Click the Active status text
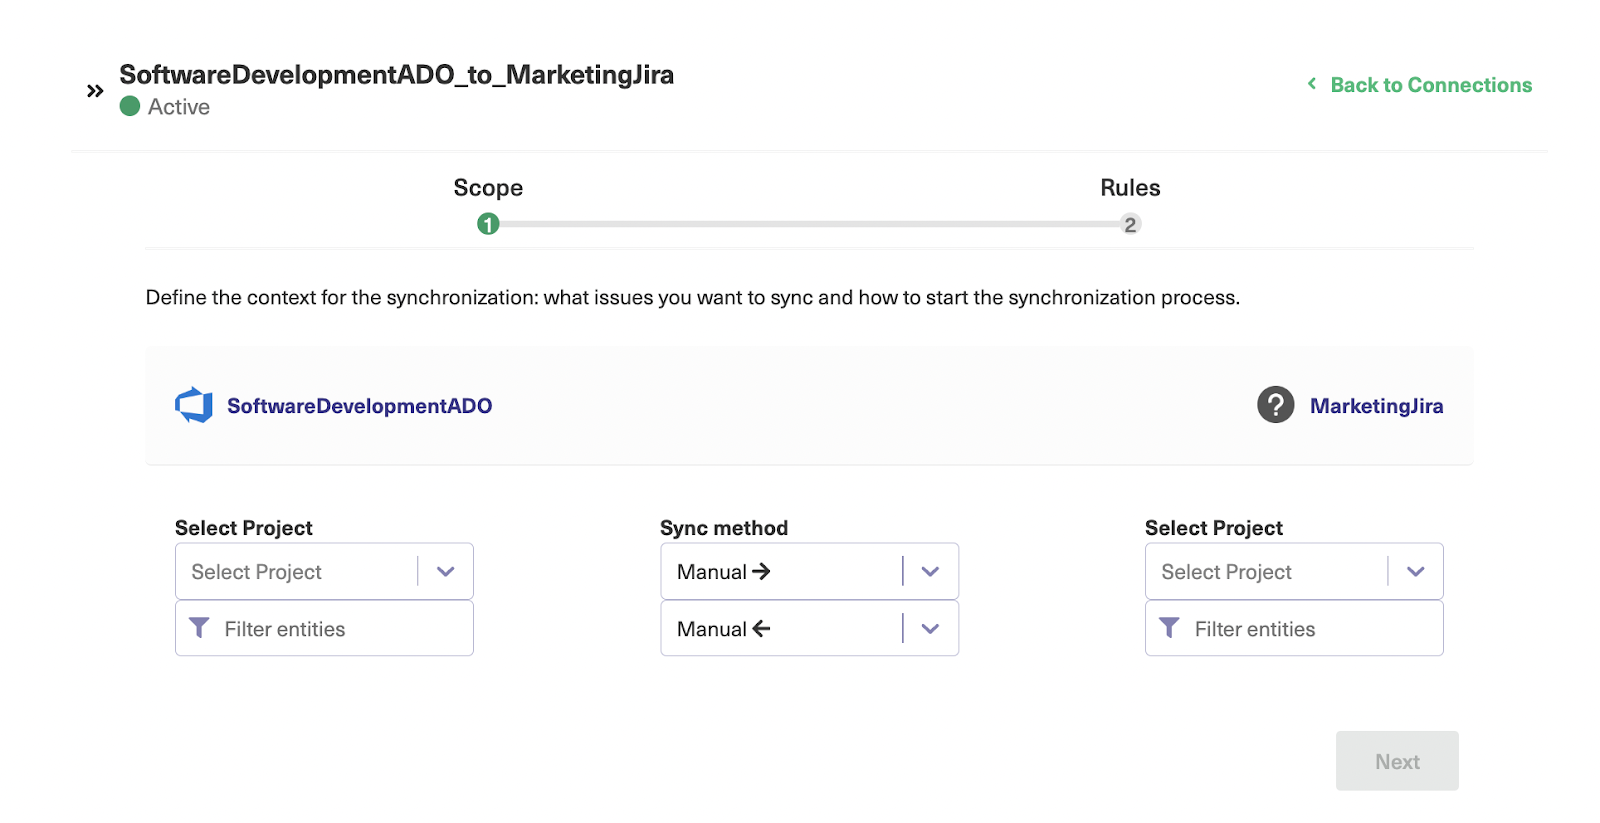Image resolution: width=1600 pixels, height=823 pixels. (179, 107)
